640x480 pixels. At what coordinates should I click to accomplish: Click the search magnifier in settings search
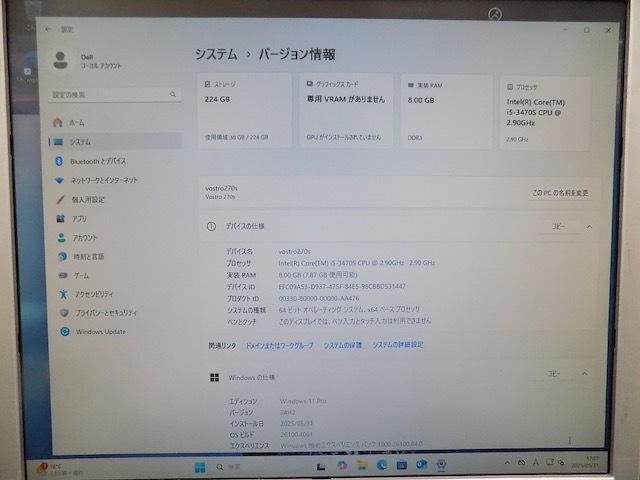tap(173, 94)
